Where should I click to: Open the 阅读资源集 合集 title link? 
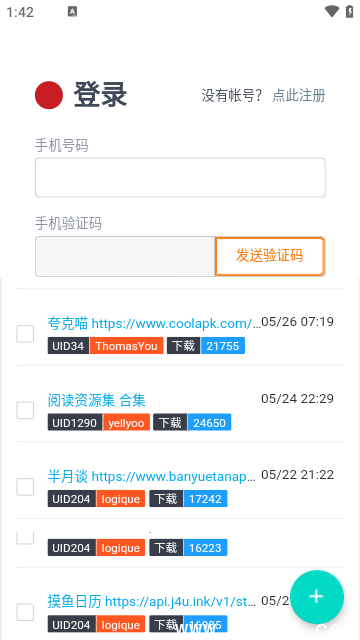click(x=97, y=400)
